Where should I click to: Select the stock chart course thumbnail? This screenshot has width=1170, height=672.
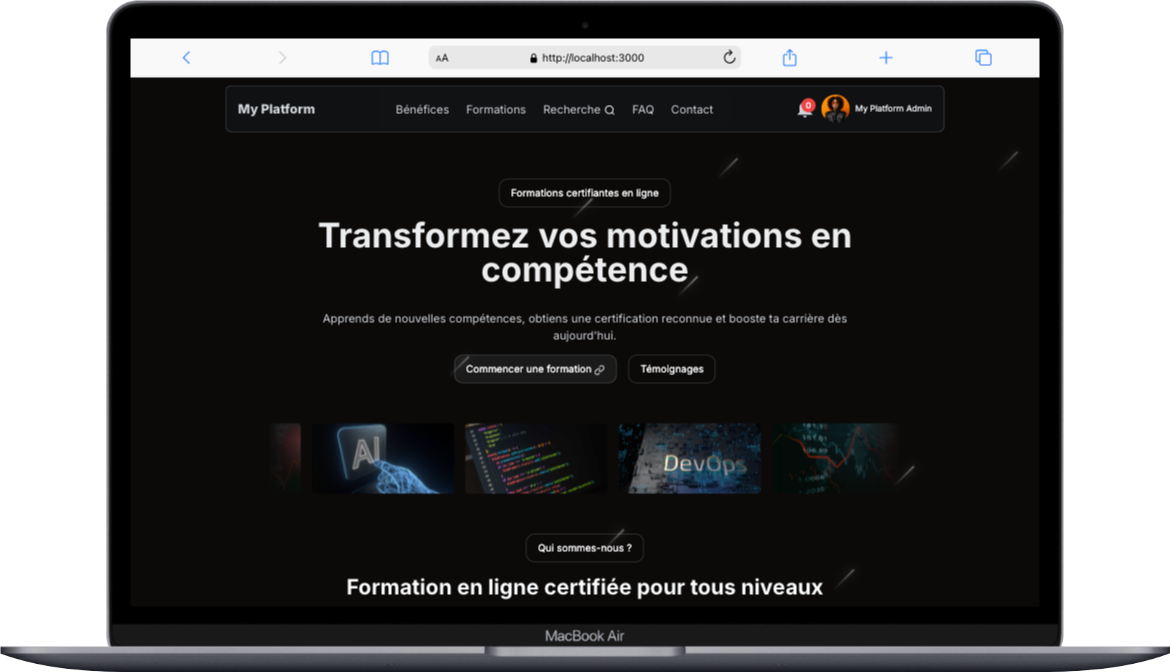[836, 459]
